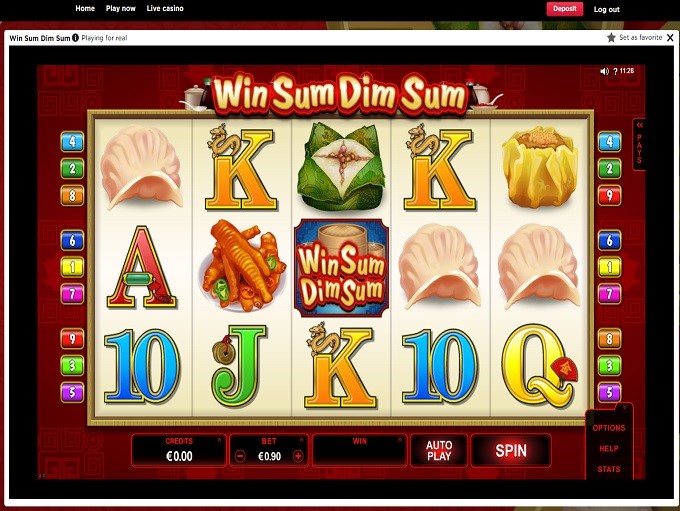The image size is (680, 511).
Task: Close the game window with X
Action: click(x=670, y=38)
